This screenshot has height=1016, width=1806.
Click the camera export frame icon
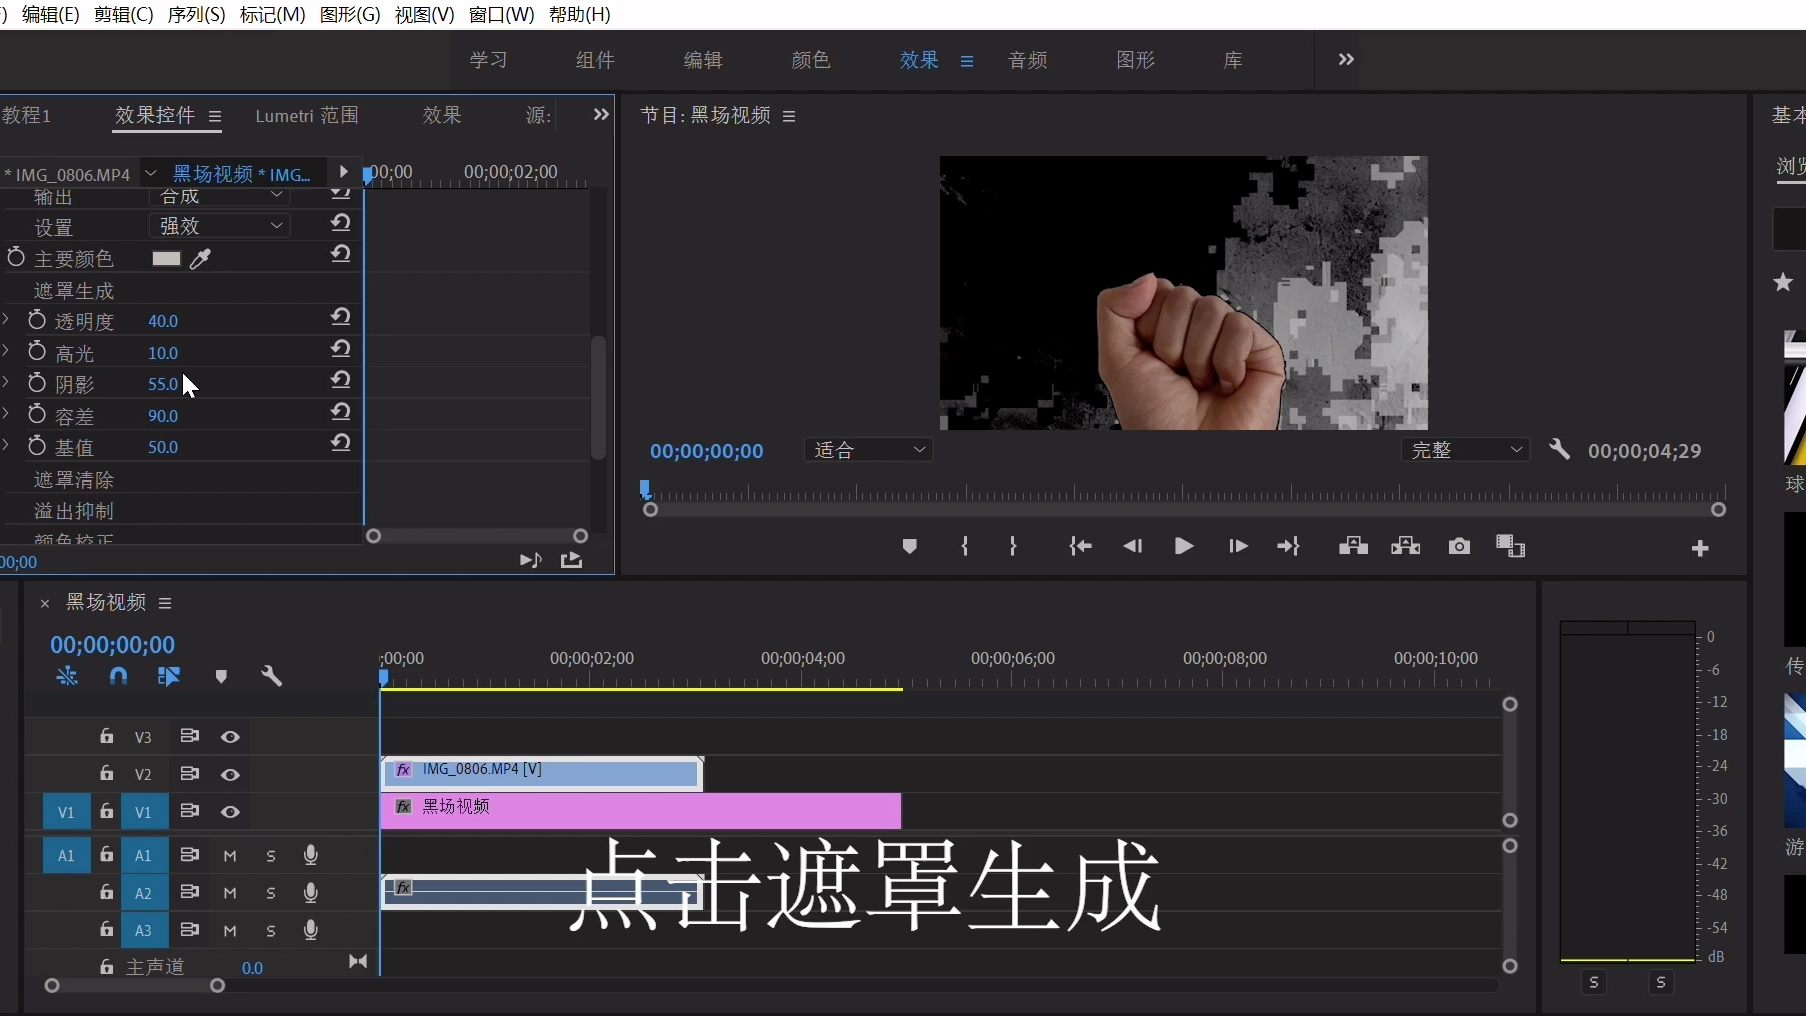point(1459,547)
